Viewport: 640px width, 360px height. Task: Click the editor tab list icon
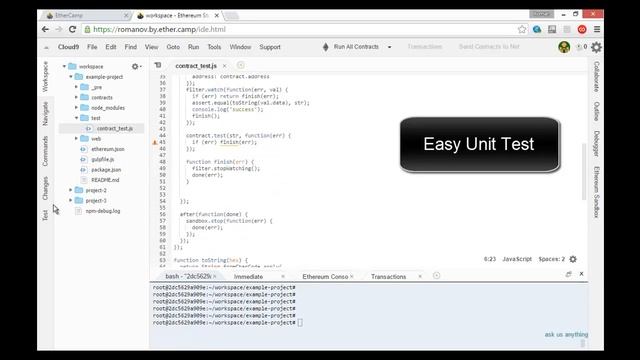158,65
